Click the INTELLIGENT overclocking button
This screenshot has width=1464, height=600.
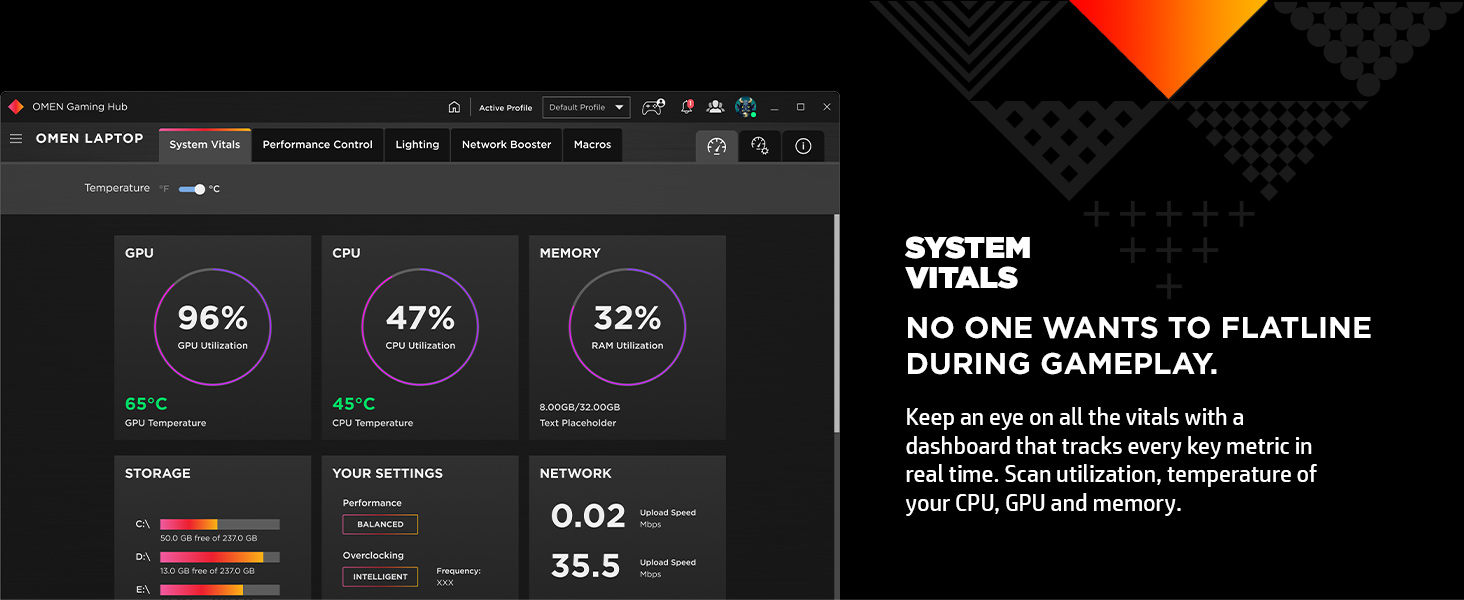(380, 577)
